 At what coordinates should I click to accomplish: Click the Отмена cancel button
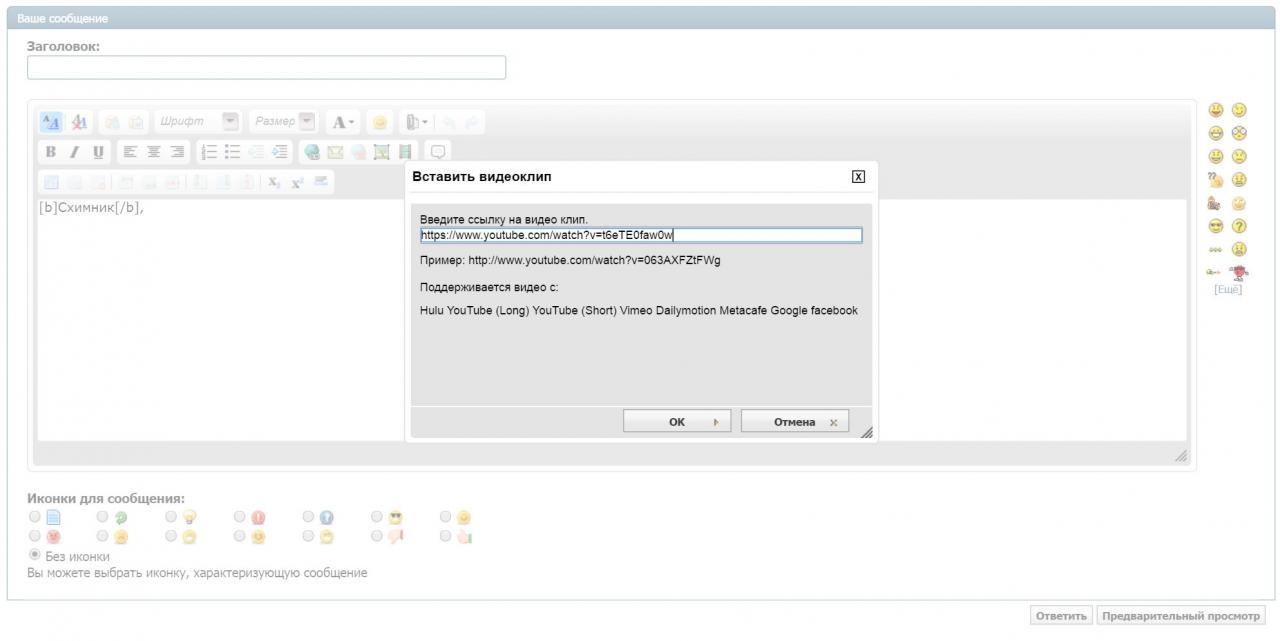pyautogui.click(x=794, y=422)
